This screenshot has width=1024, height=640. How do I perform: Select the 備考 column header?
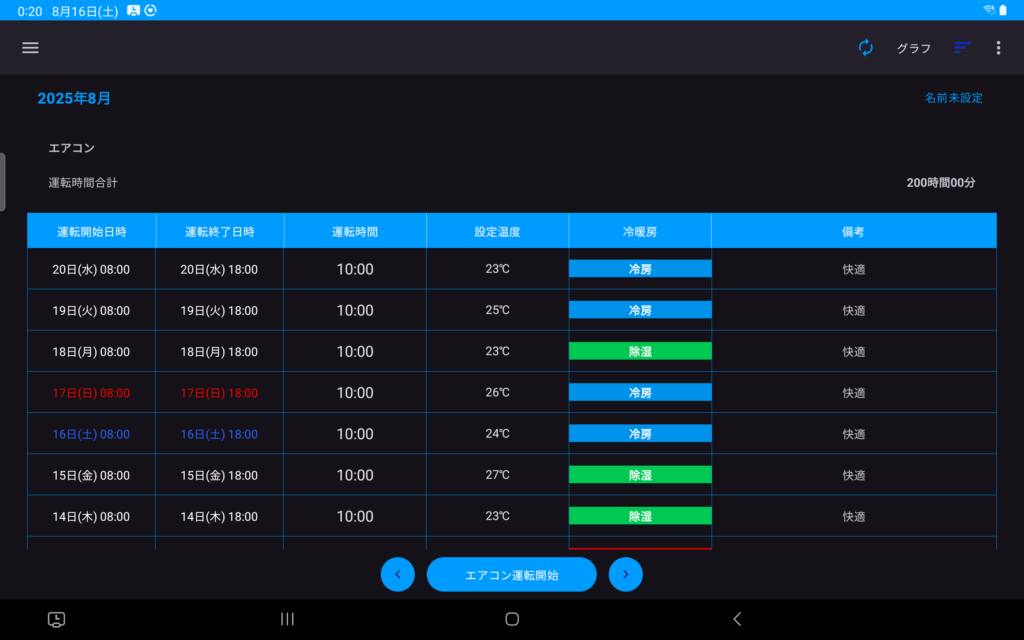point(854,231)
